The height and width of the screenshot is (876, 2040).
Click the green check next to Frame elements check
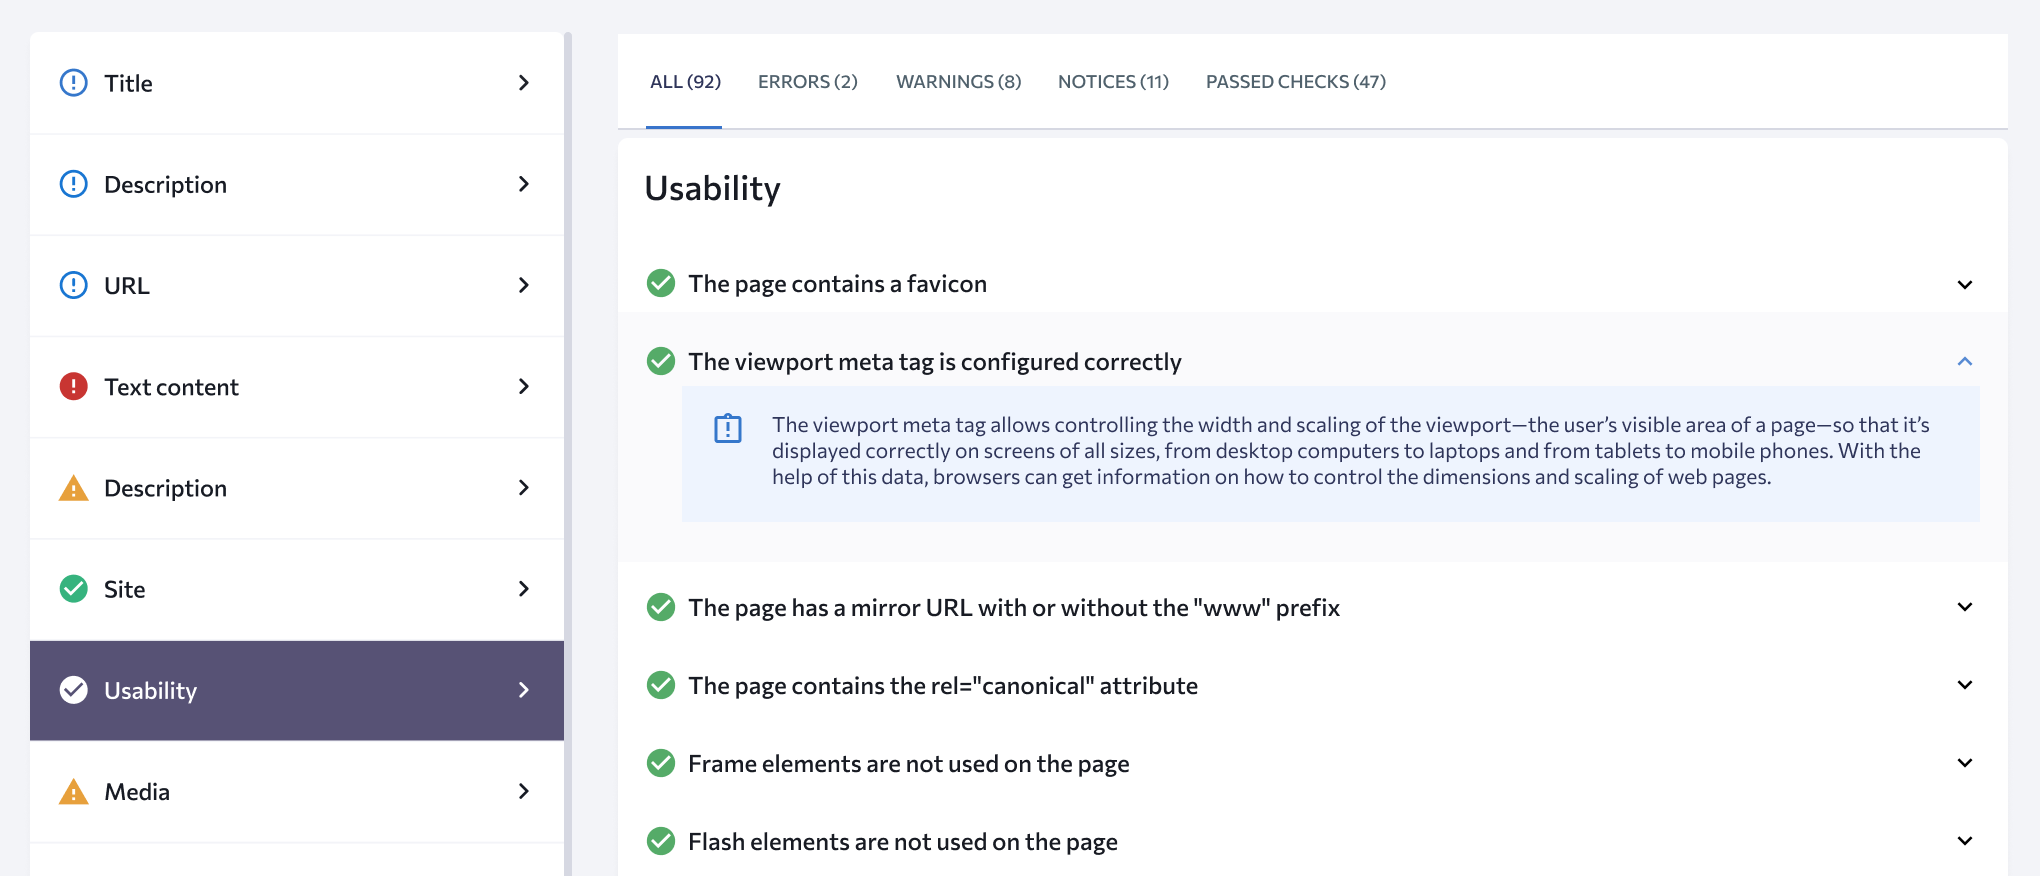tap(661, 763)
